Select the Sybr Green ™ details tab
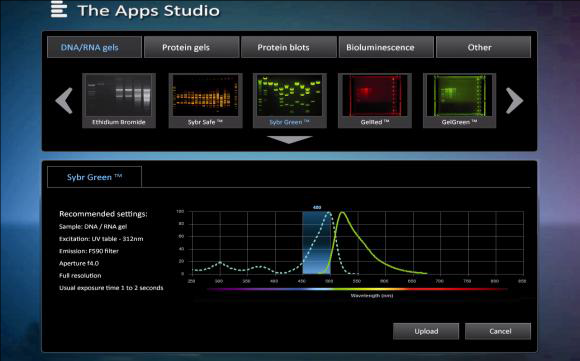Image resolution: width=580 pixels, height=361 pixels. (94, 177)
